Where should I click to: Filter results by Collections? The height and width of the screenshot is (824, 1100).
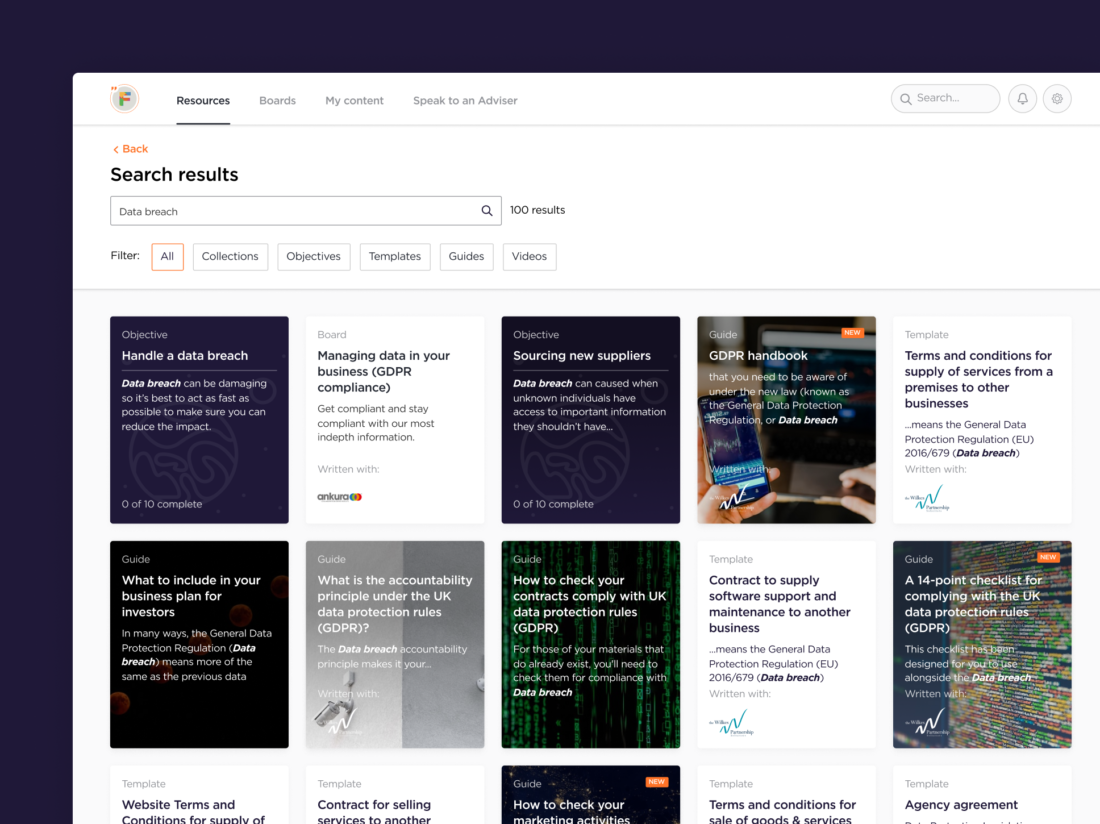pyautogui.click(x=230, y=257)
